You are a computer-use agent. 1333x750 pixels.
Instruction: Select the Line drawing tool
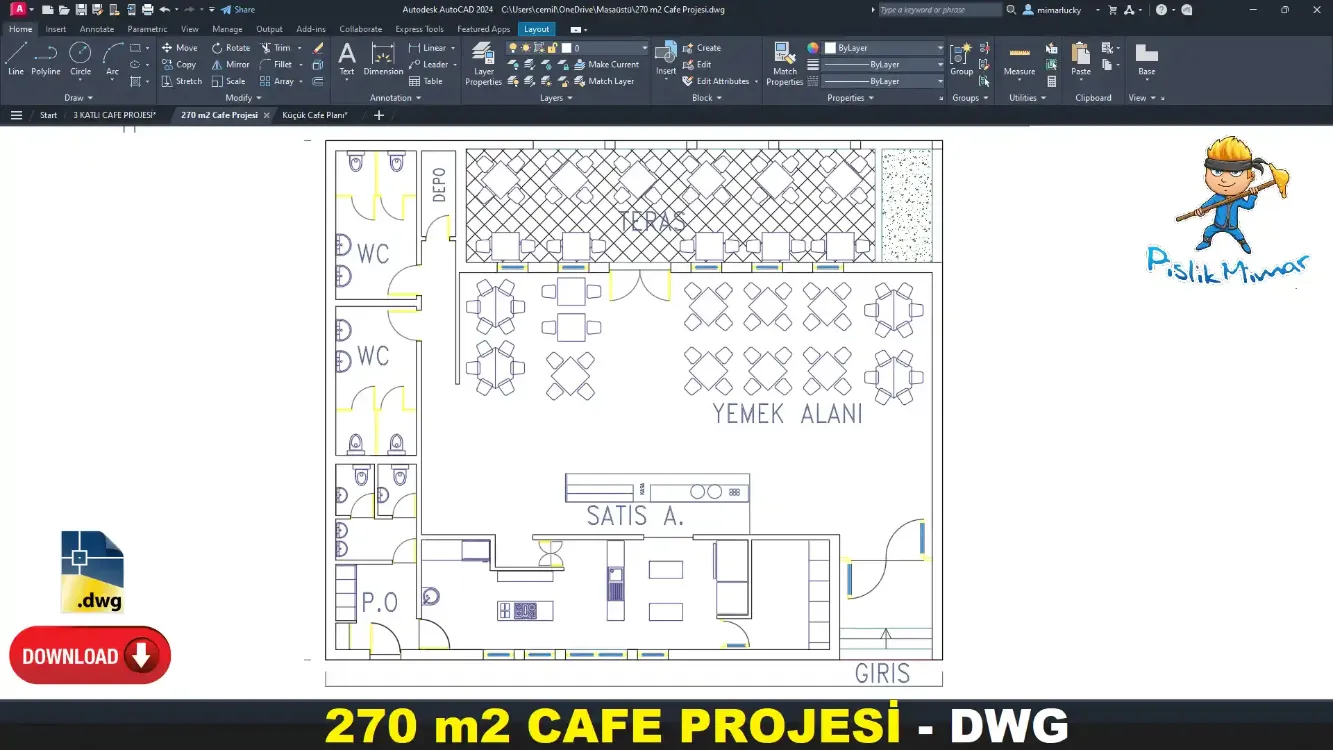tap(16, 59)
